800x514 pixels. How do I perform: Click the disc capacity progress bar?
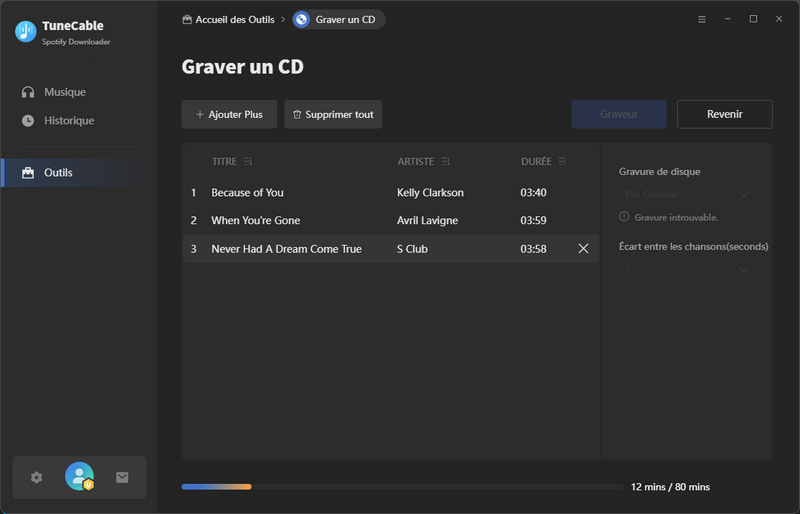[401, 487]
